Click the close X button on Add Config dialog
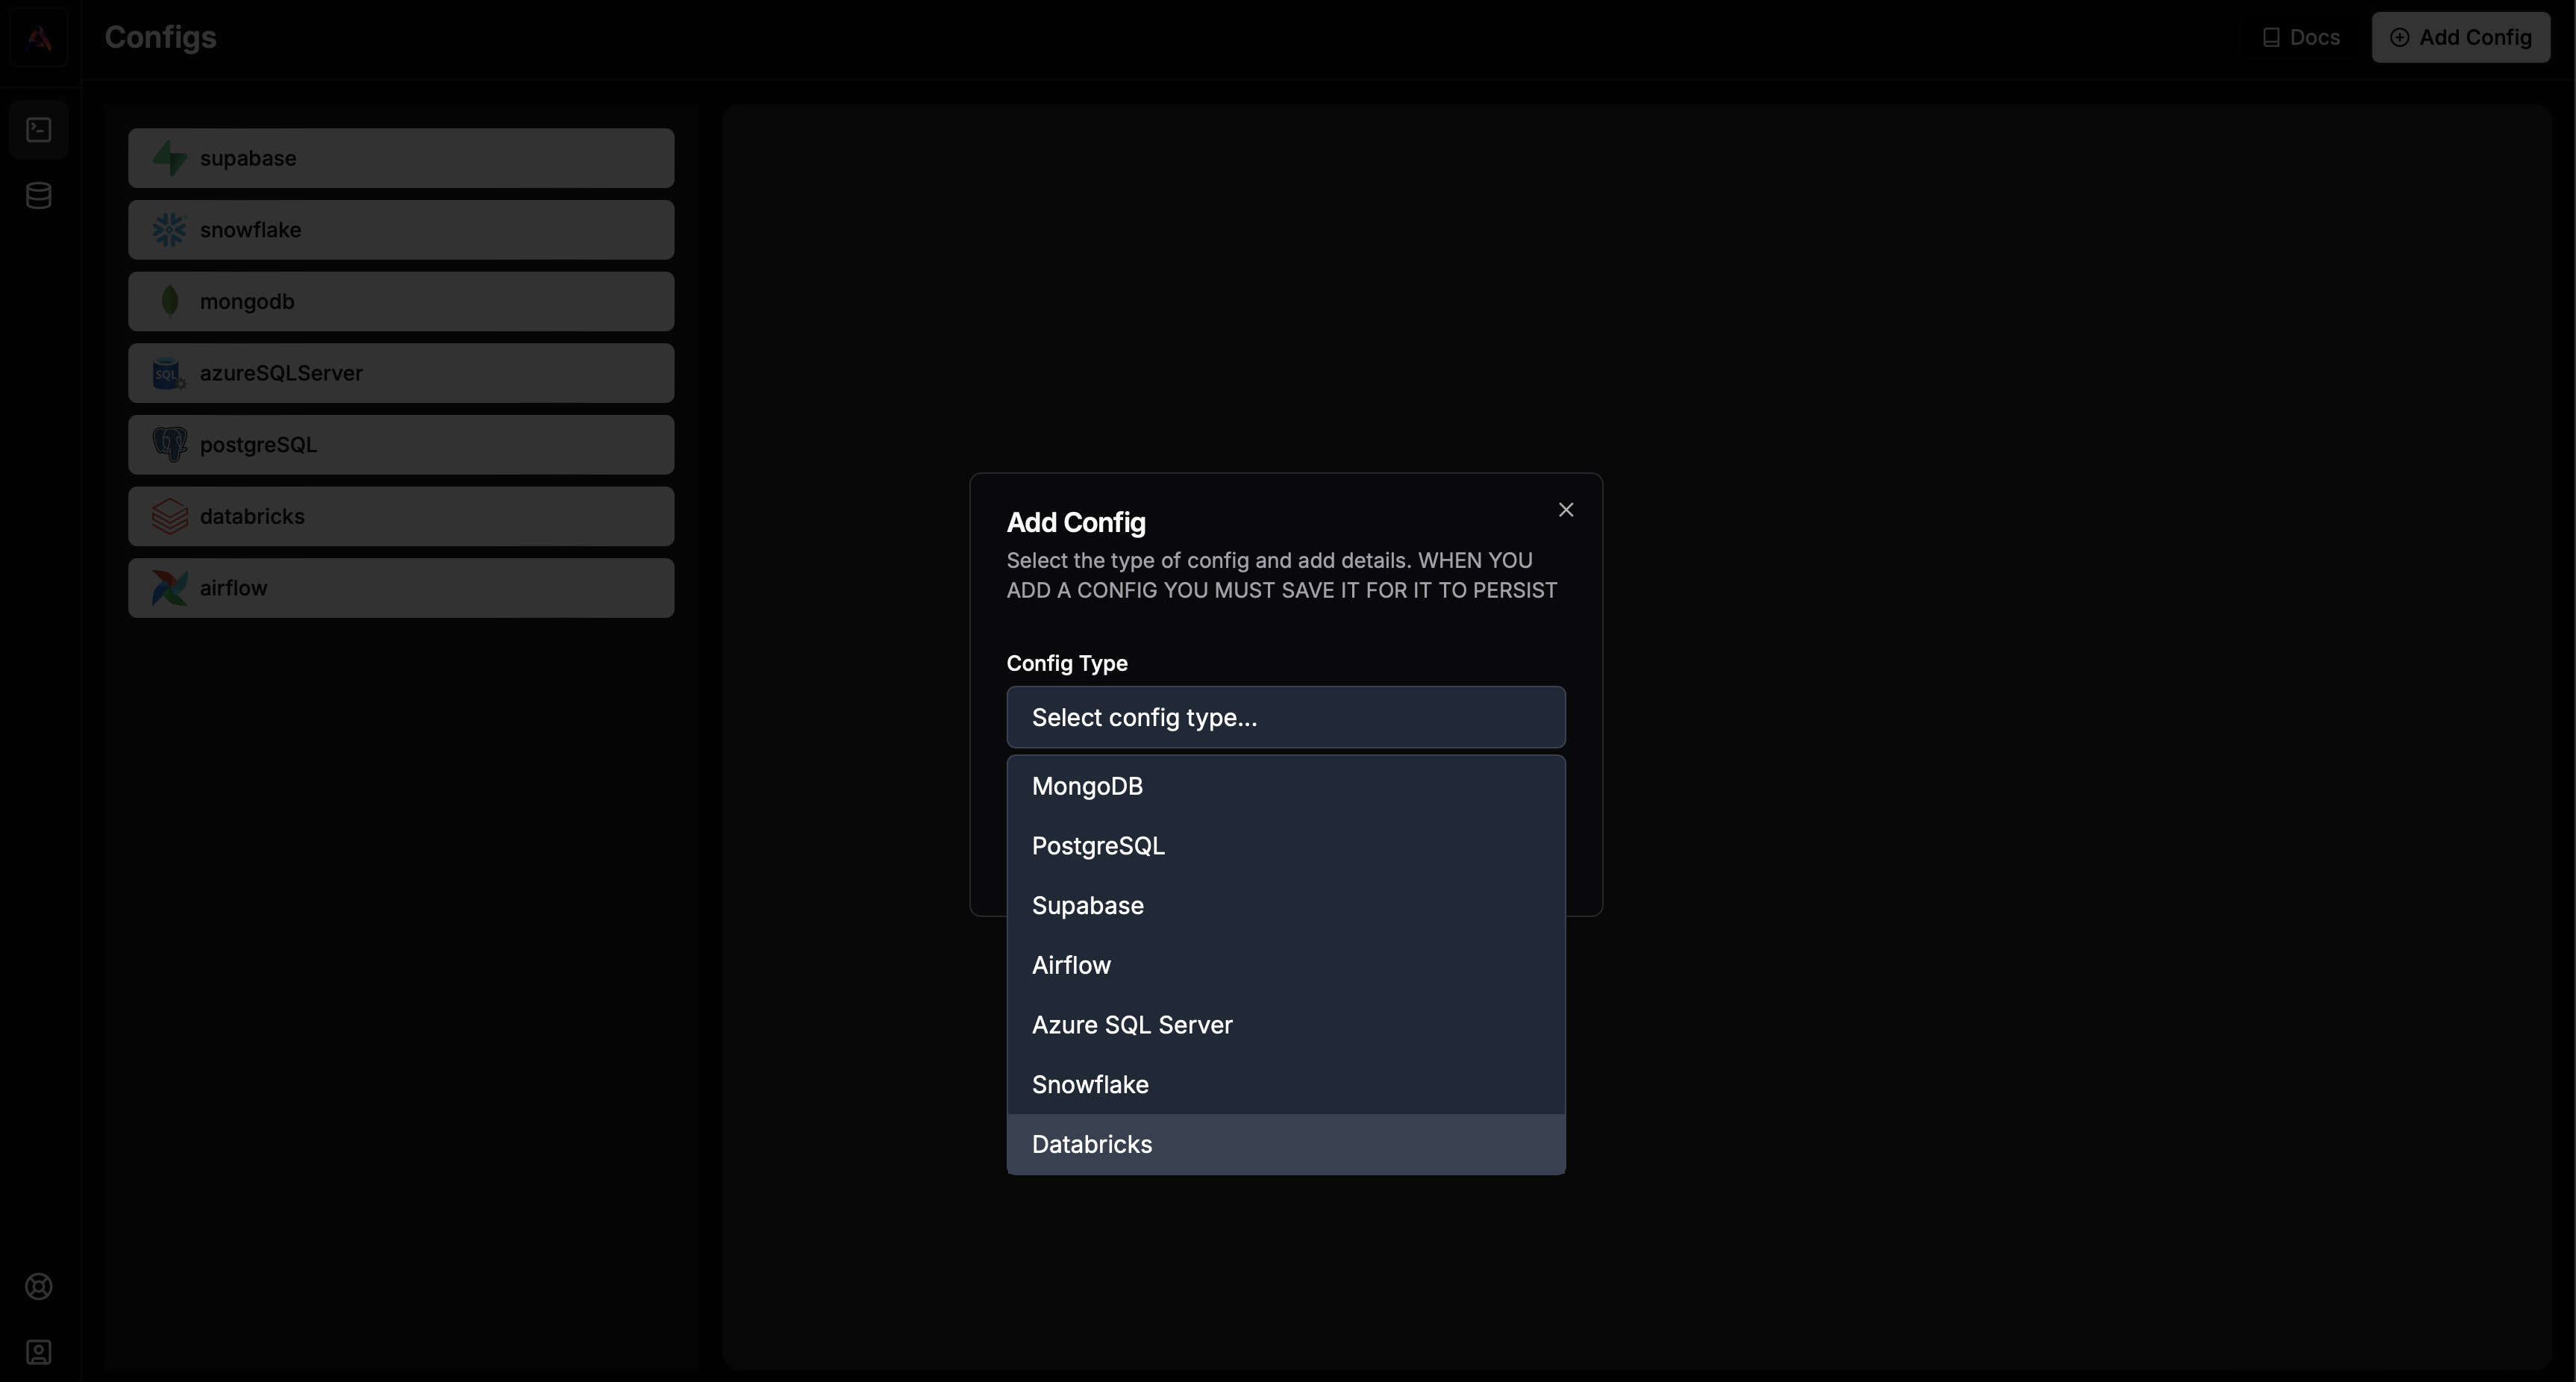This screenshot has width=2576, height=1382. pyautogui.click(x=1566, y=510)
